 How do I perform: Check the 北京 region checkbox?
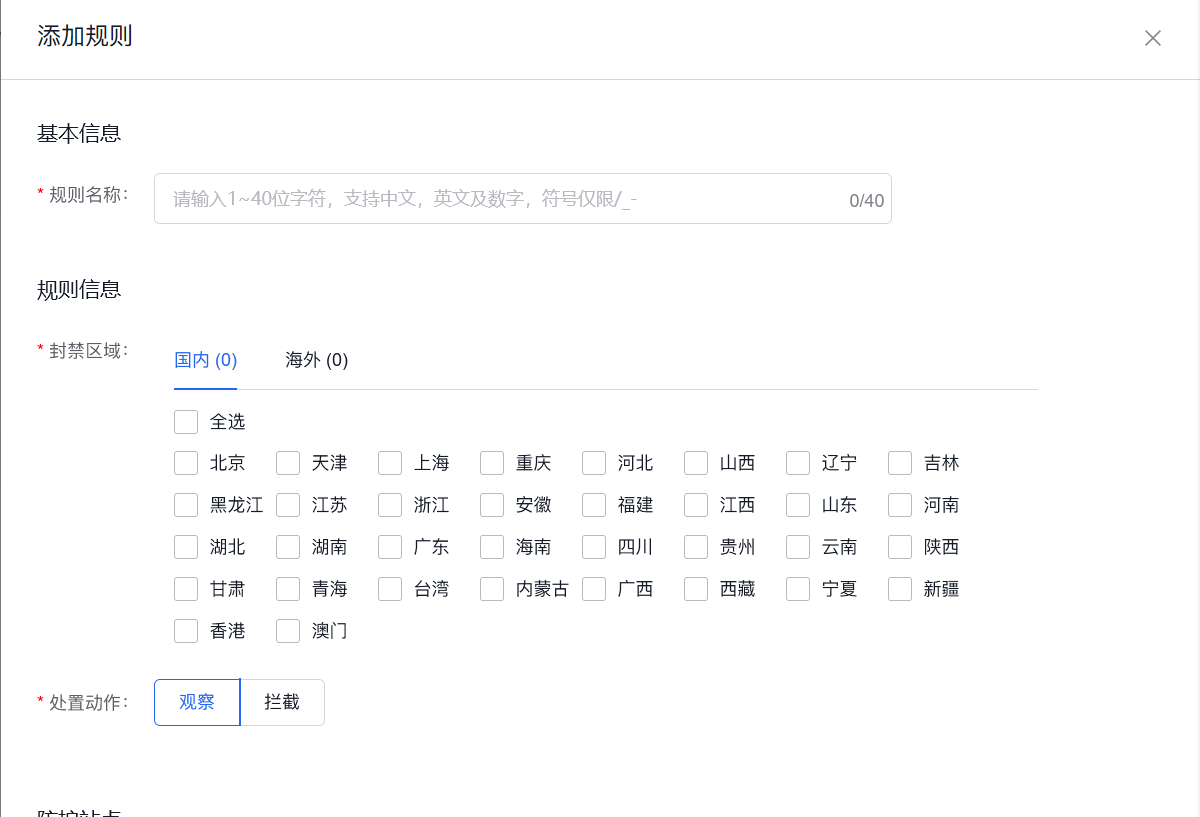[186, 462]
